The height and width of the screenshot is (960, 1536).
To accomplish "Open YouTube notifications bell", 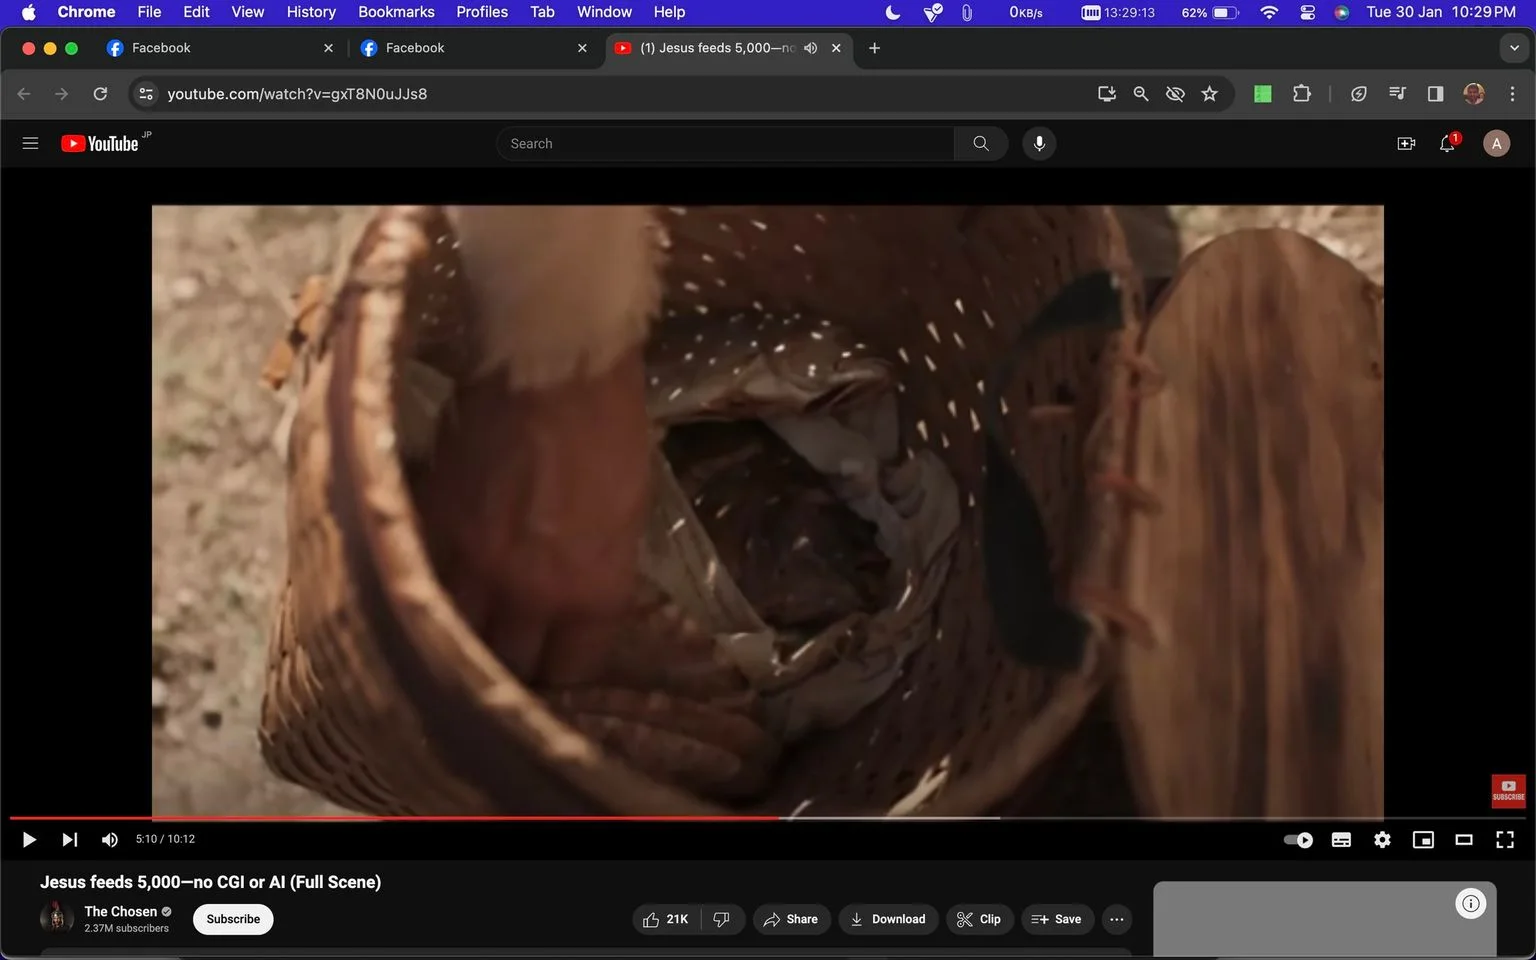I will click(1447, 144).
